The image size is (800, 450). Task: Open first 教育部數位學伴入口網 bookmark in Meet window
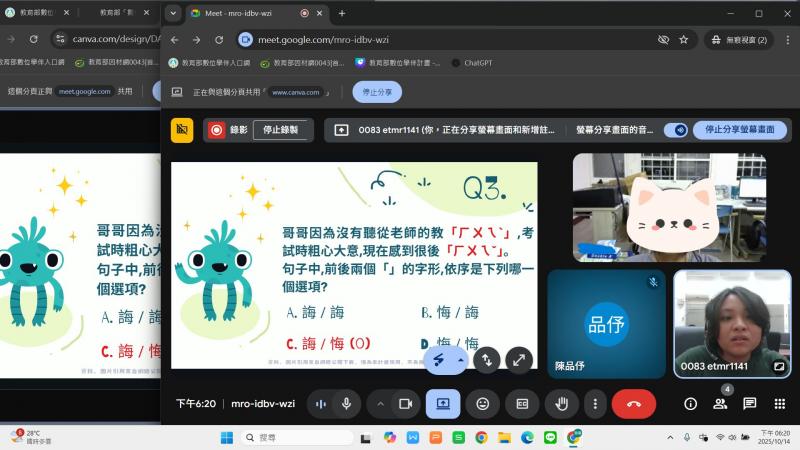pyautogui.click(x=210, y=63)
